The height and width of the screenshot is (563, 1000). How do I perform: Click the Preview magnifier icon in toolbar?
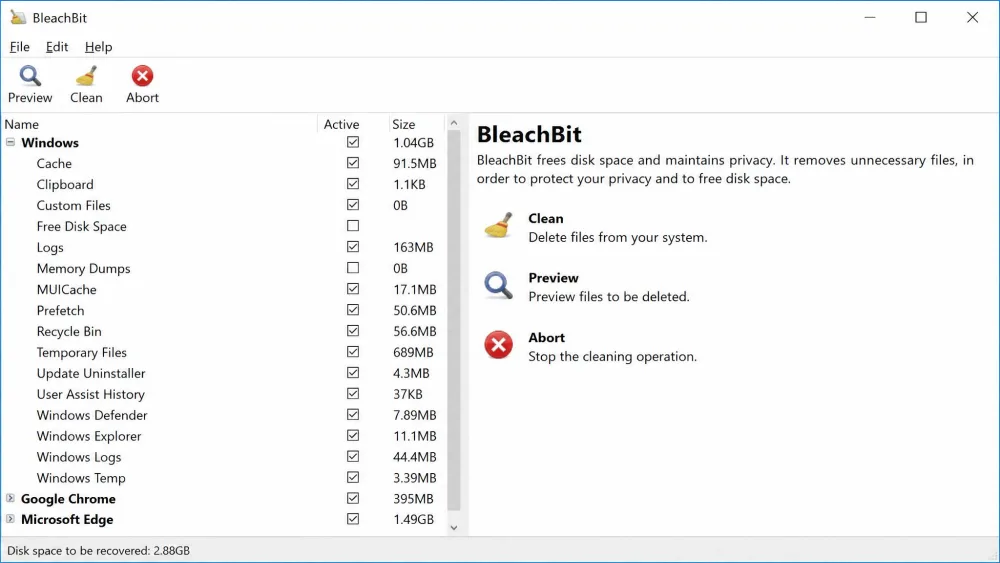tap(30, 76)
